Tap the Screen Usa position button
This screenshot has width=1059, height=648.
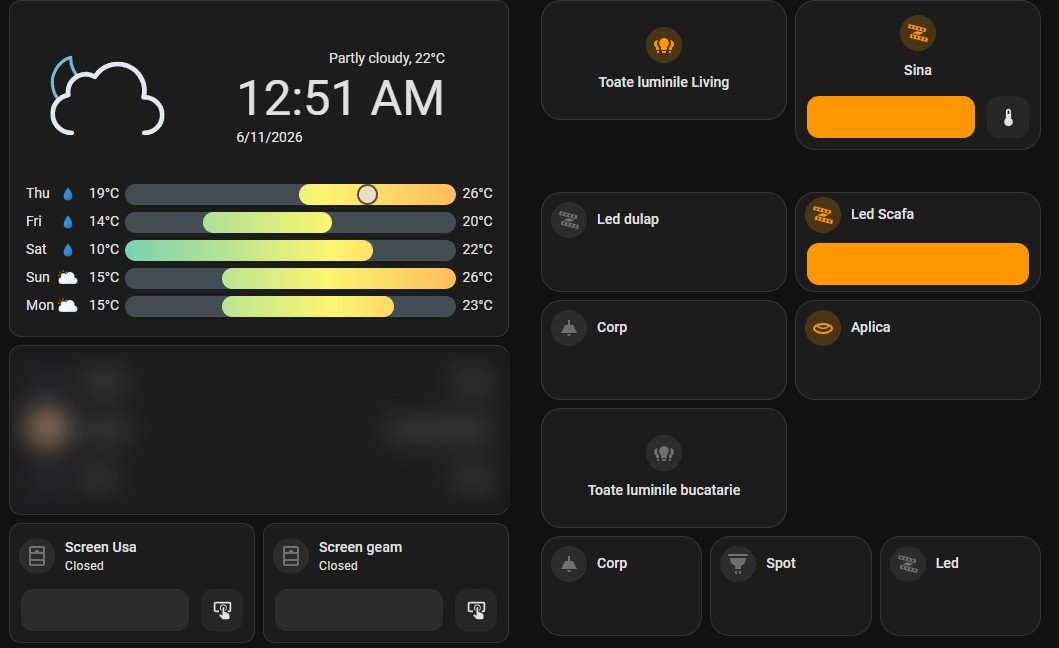[x=222, y=609]
